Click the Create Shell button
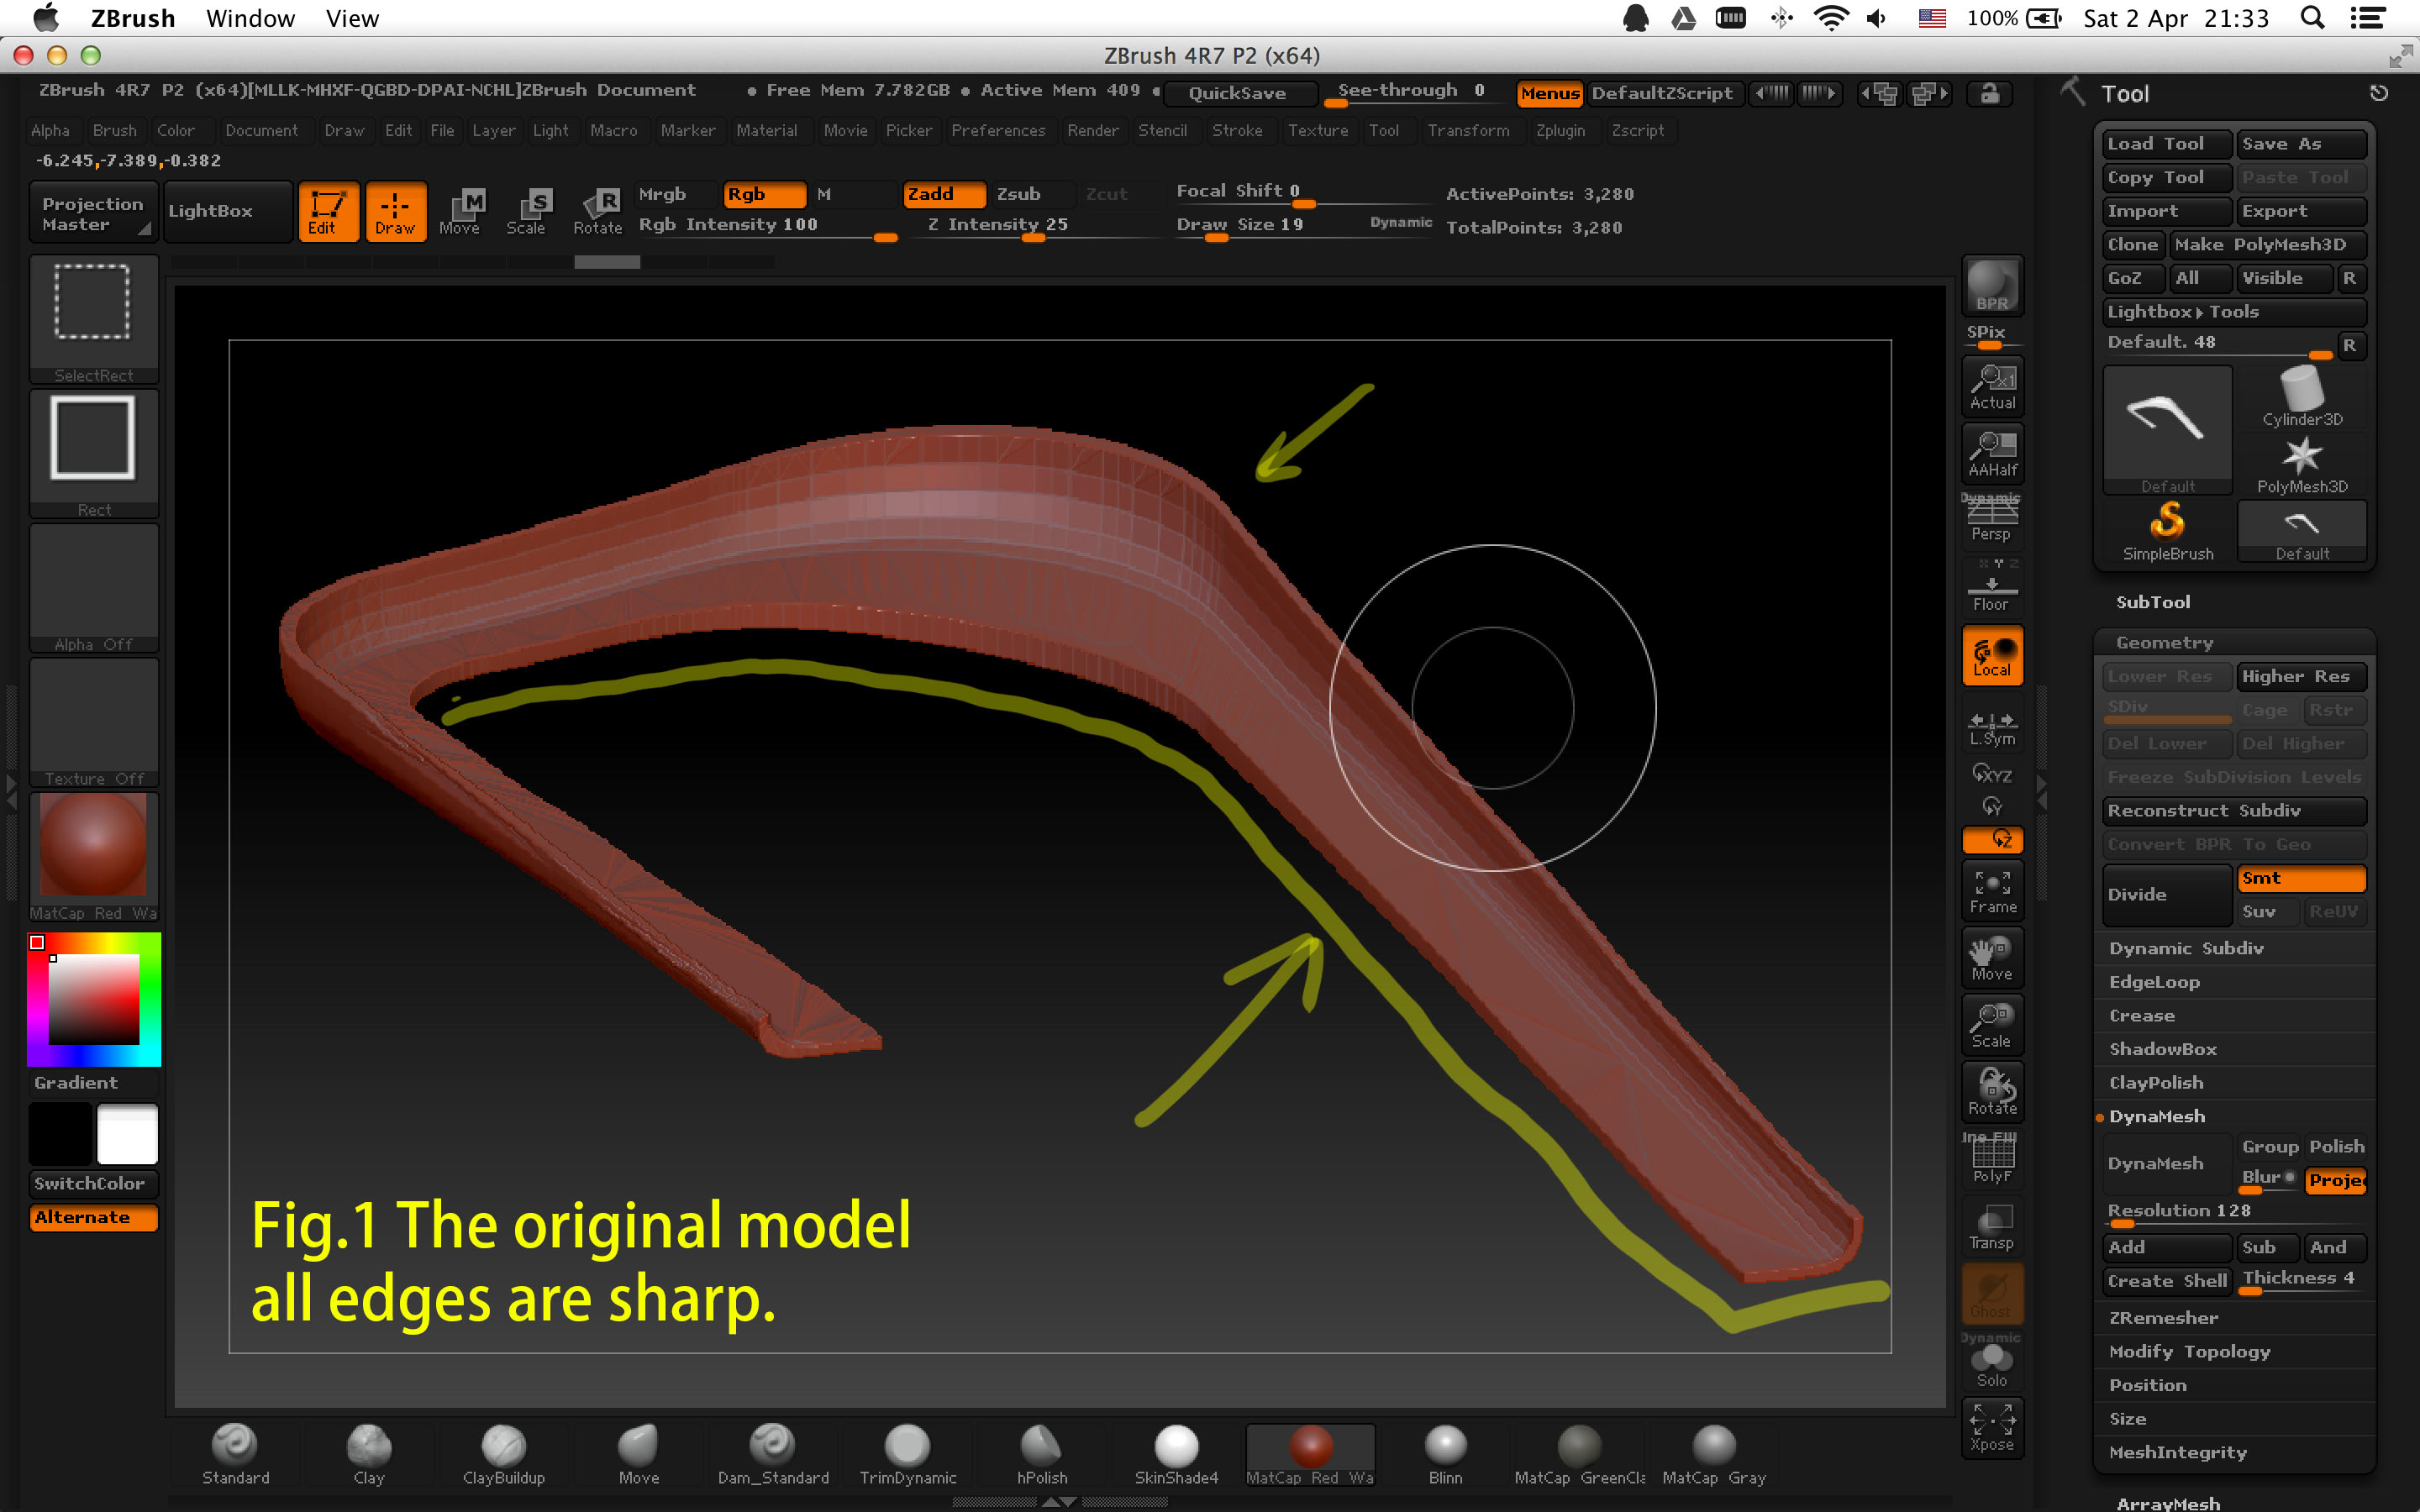 [2167, 1281]
